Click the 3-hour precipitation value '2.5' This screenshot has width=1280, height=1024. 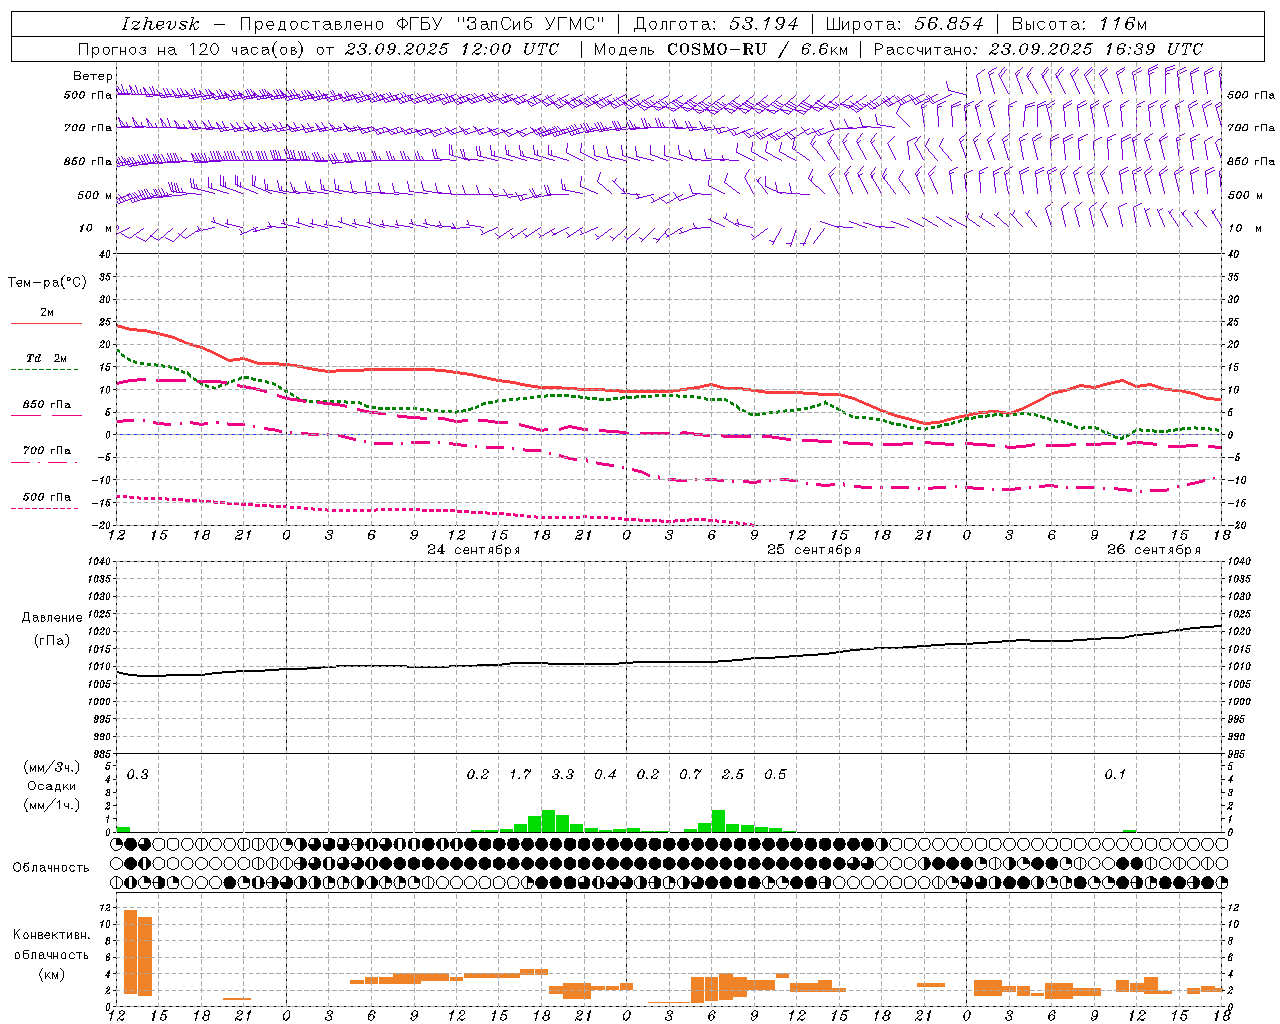click(733, 774)
